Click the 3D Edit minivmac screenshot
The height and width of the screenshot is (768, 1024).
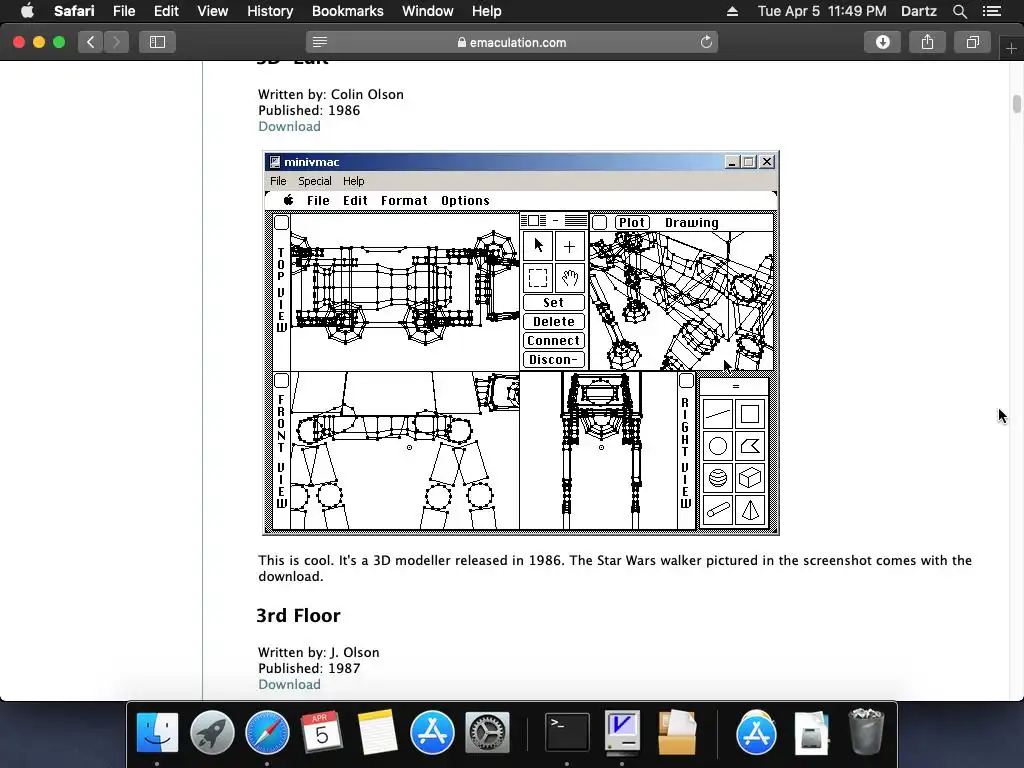[521, 343]
